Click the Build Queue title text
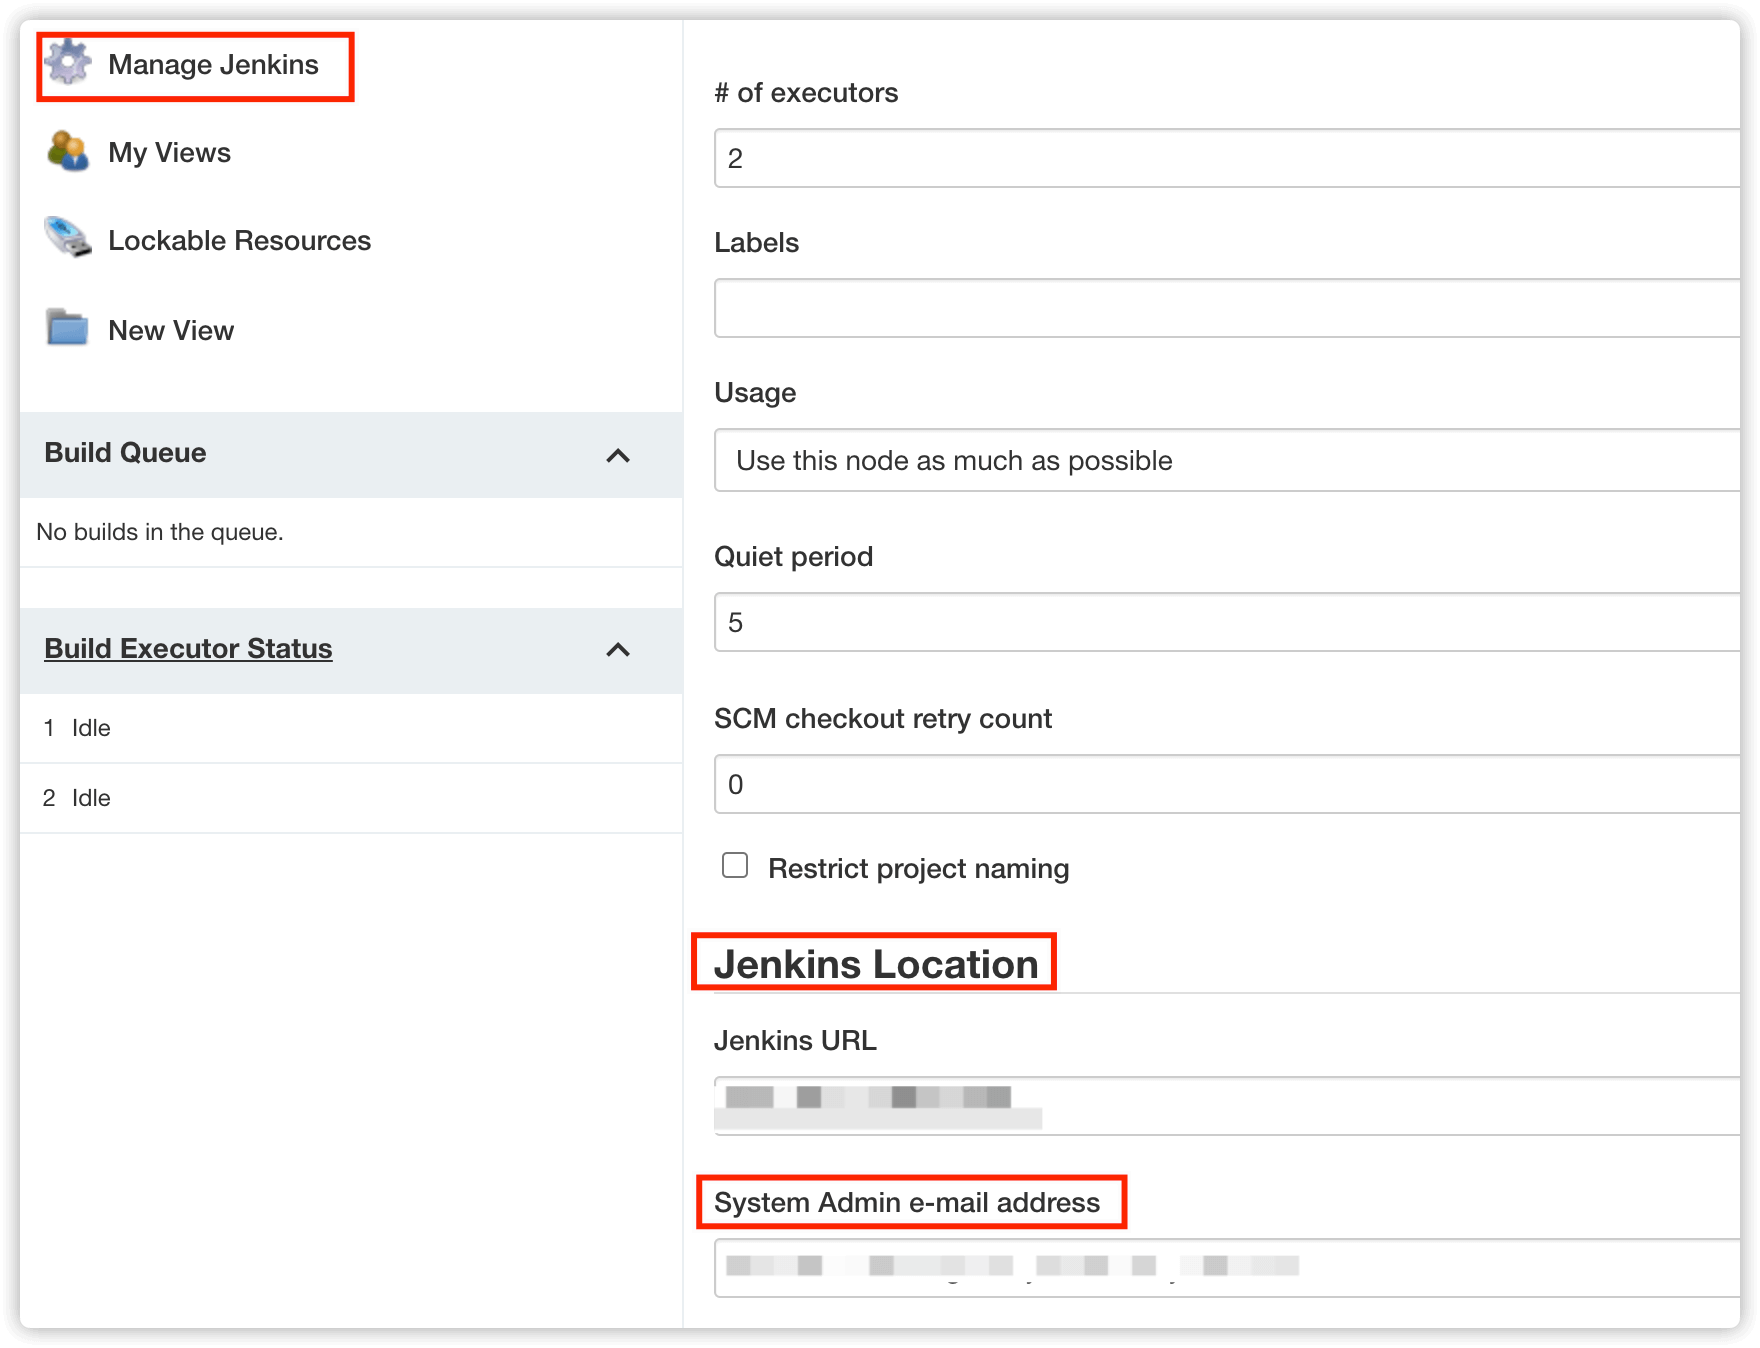1760x1348 pixels. [125, 453]
